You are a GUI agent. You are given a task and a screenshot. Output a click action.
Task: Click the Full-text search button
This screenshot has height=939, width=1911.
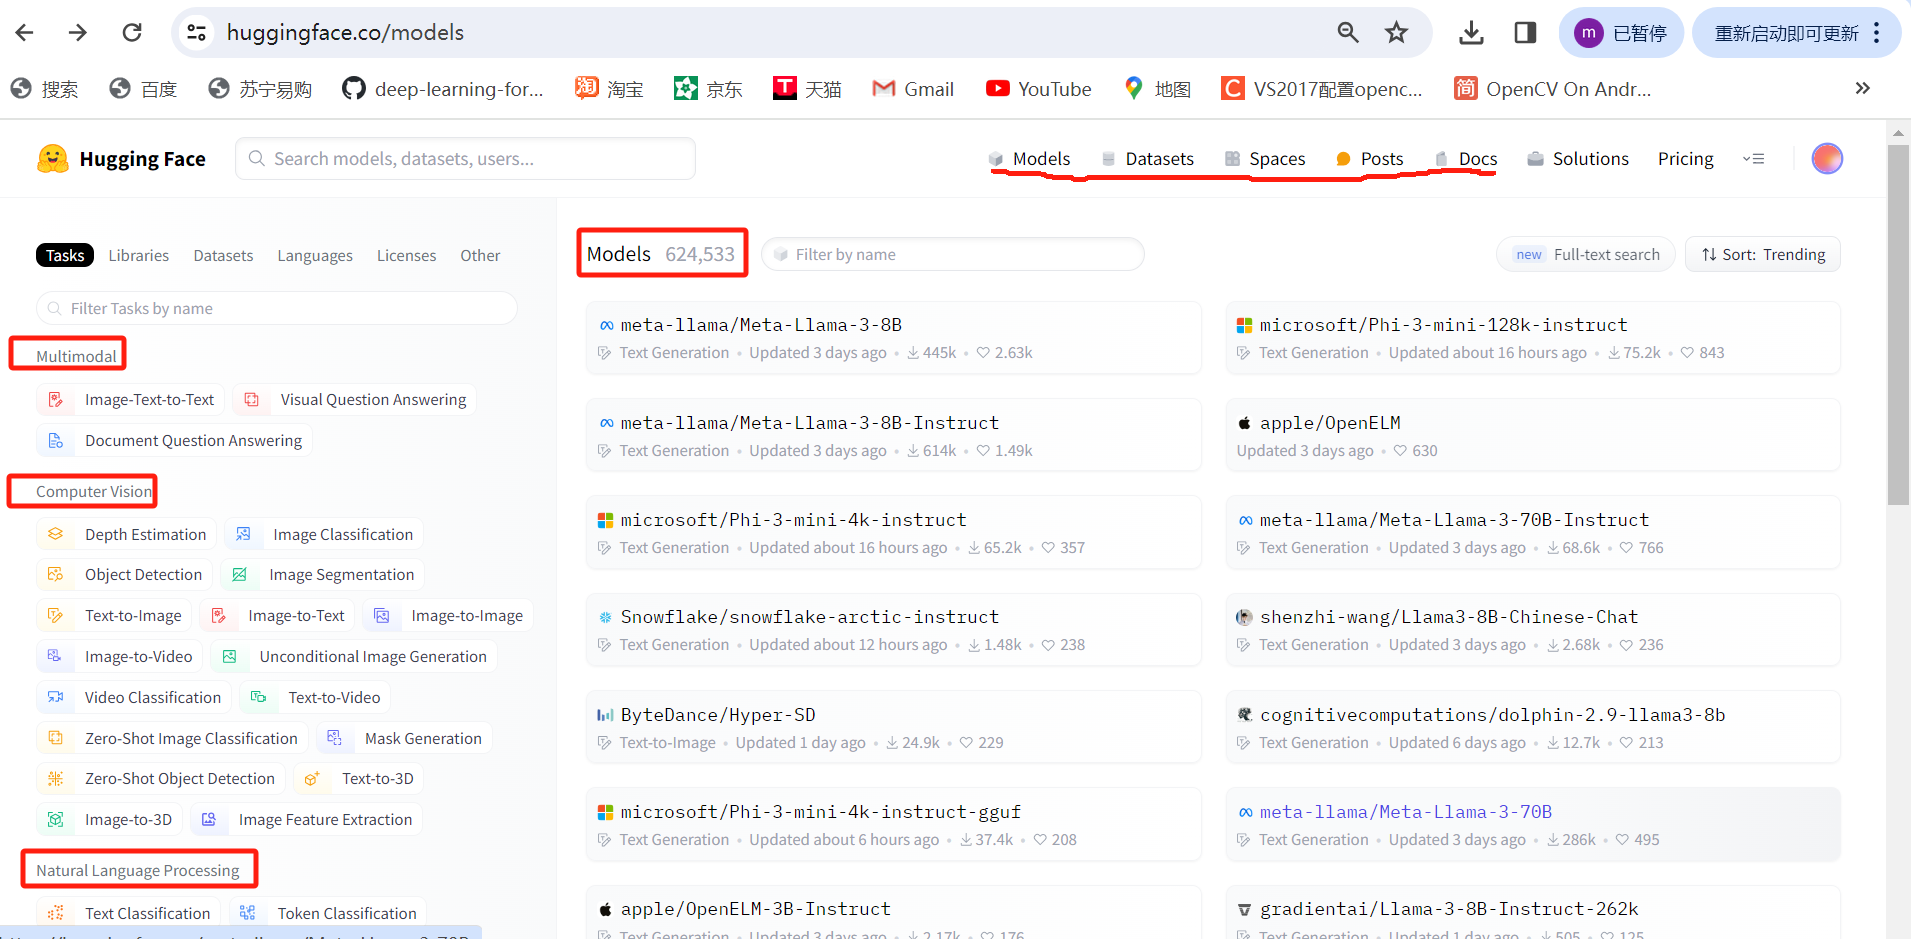coord(1586,254)
